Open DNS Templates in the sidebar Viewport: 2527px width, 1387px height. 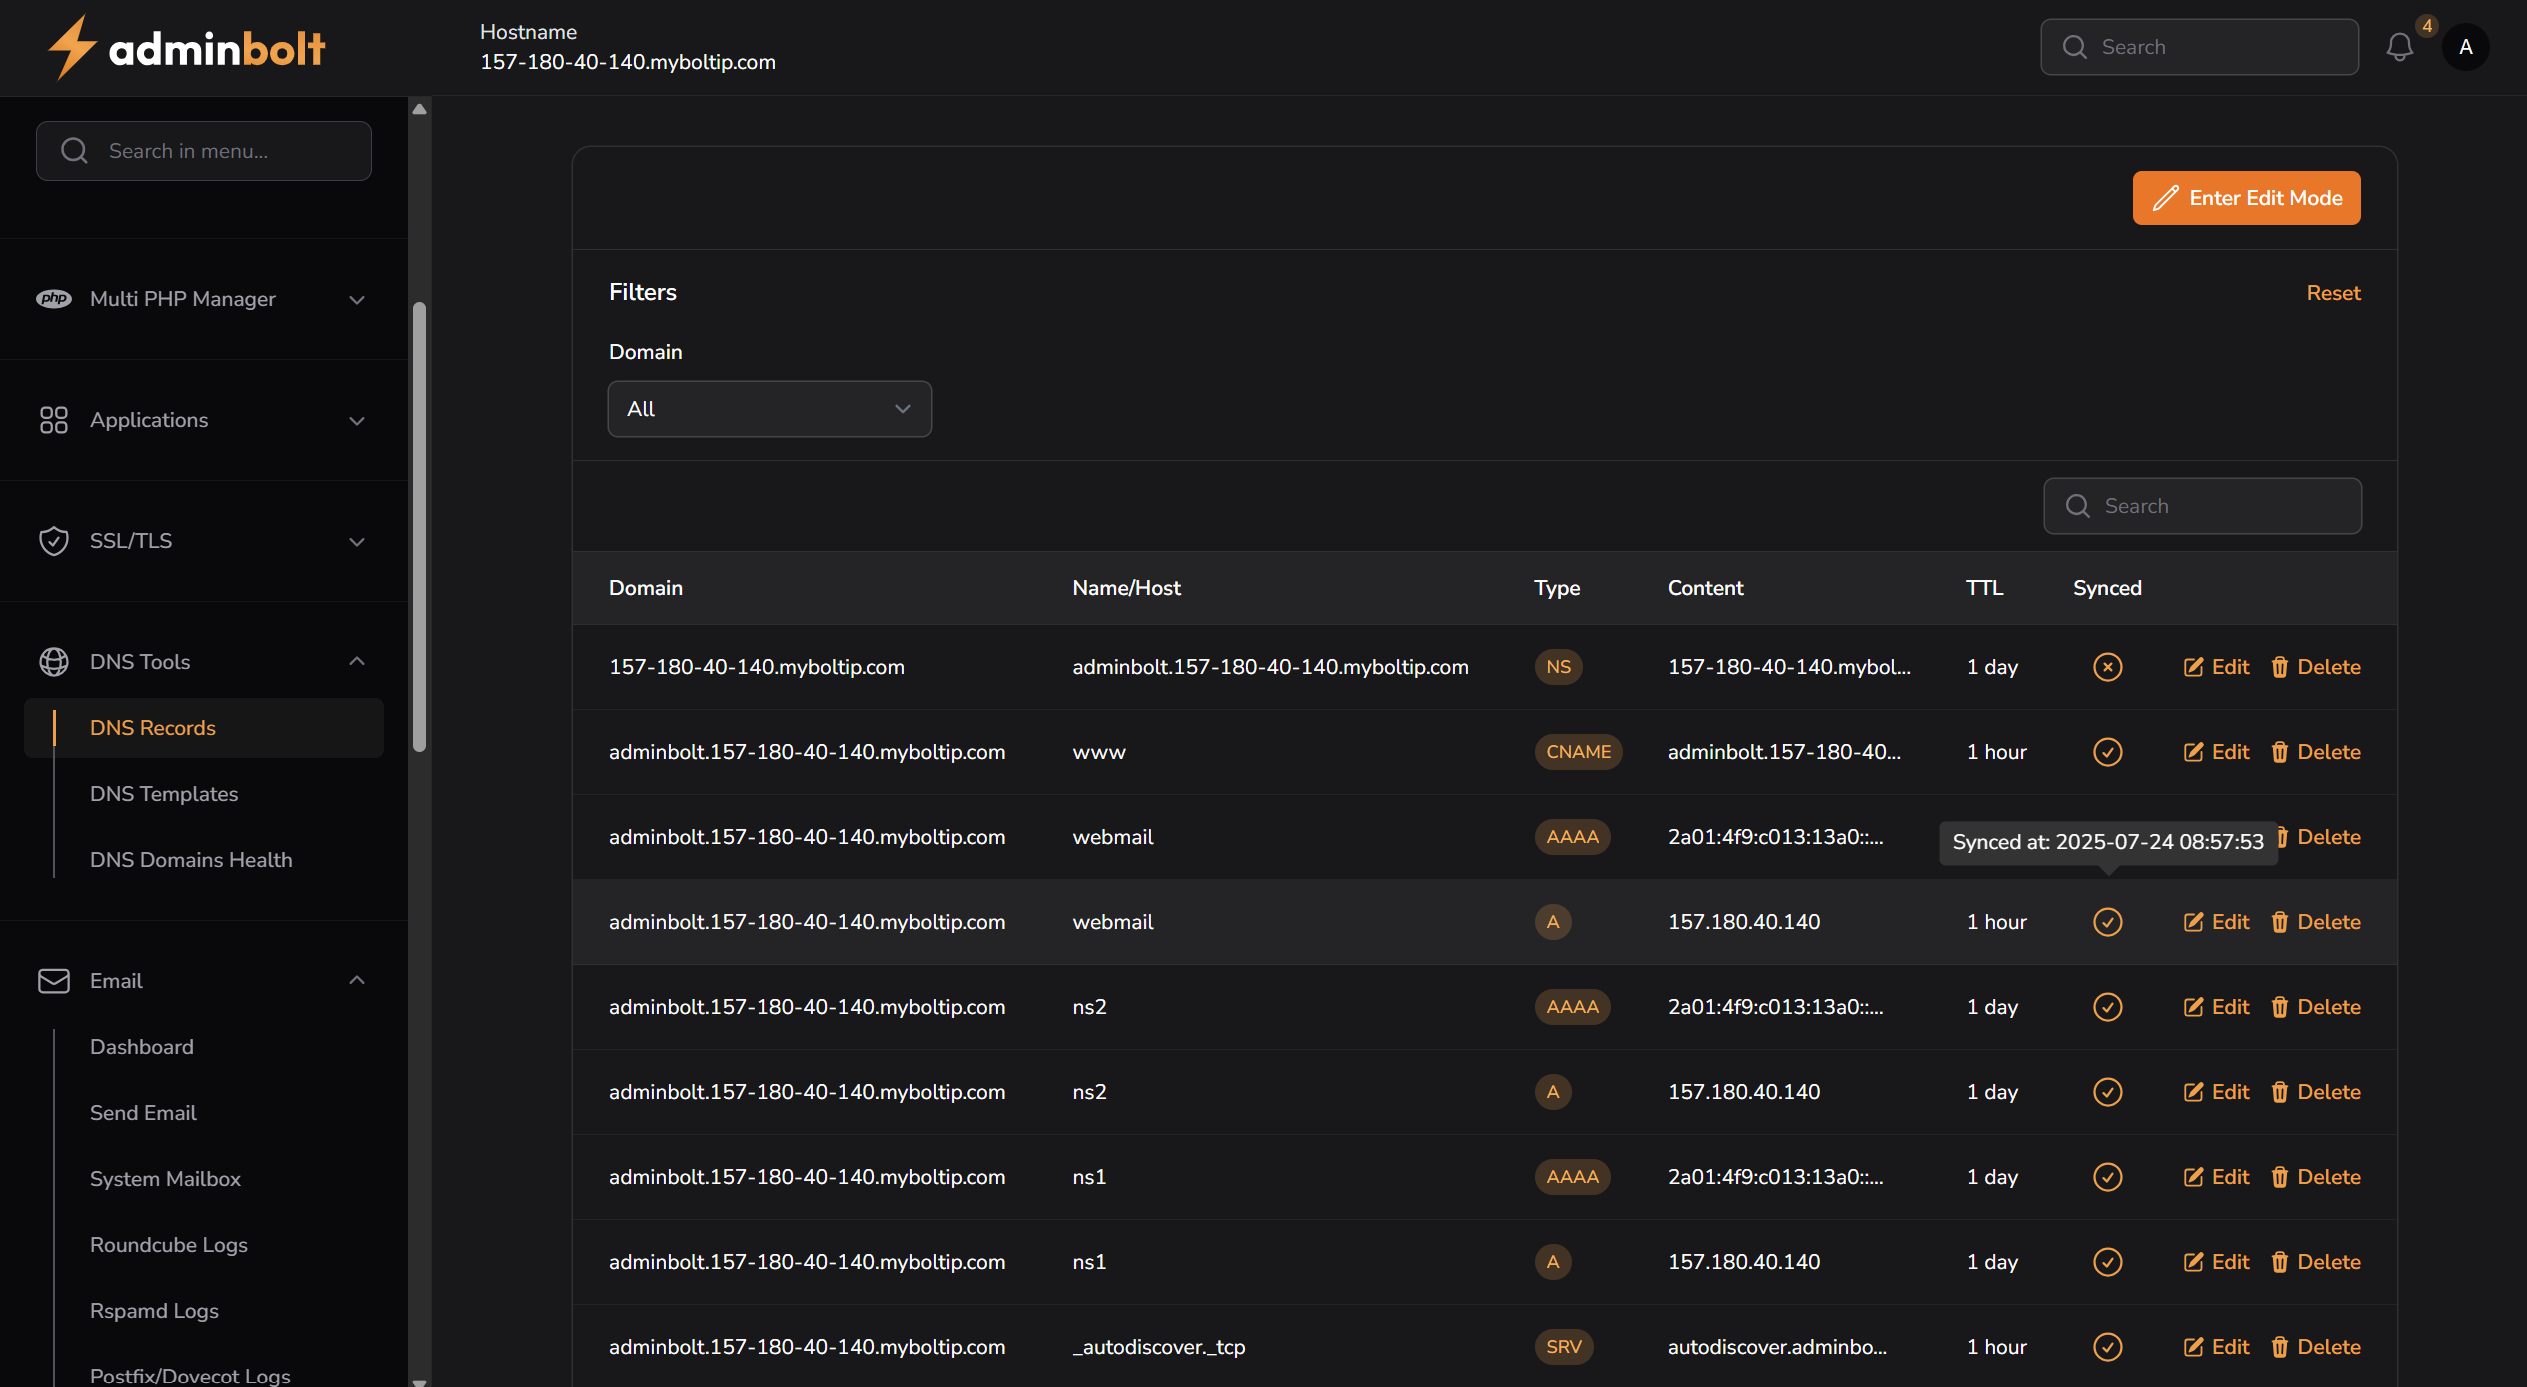click(164, 794)
